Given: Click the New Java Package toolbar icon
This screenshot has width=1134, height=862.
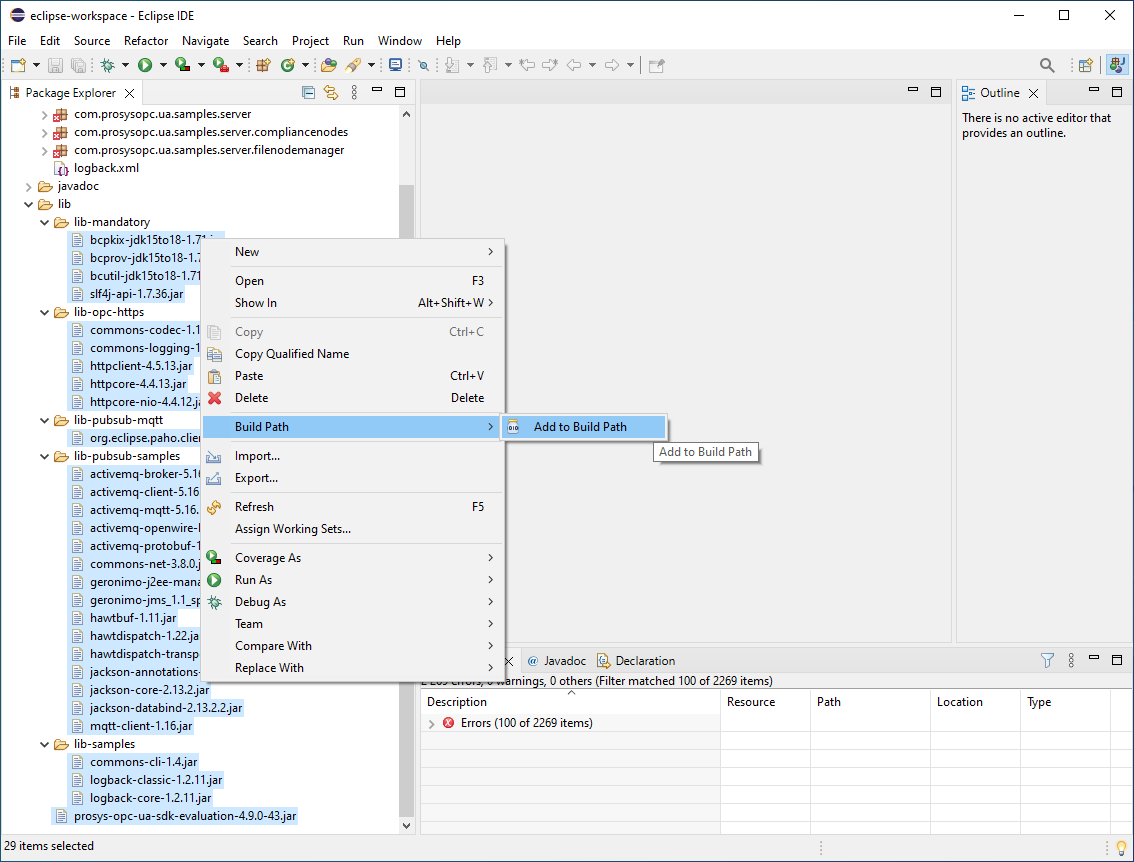Looking at the screenshot, I should point(264,65).
